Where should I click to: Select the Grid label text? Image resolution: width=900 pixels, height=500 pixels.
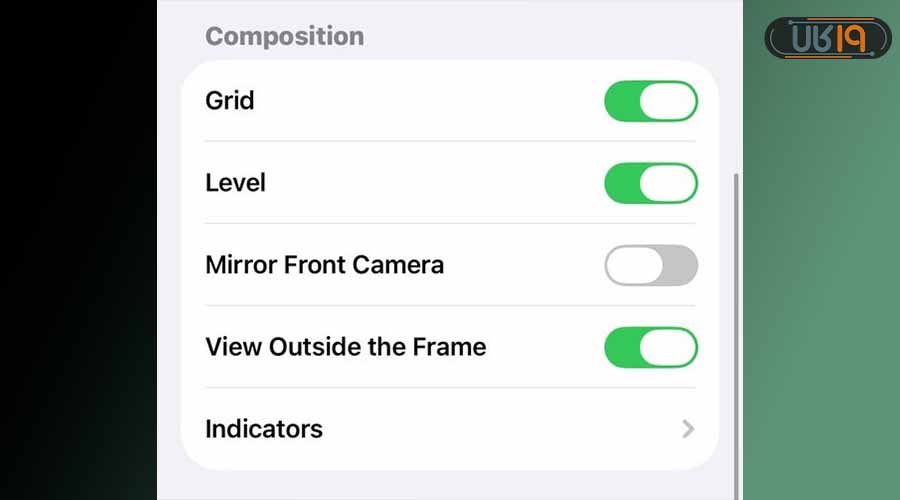[x=229, y=101]
